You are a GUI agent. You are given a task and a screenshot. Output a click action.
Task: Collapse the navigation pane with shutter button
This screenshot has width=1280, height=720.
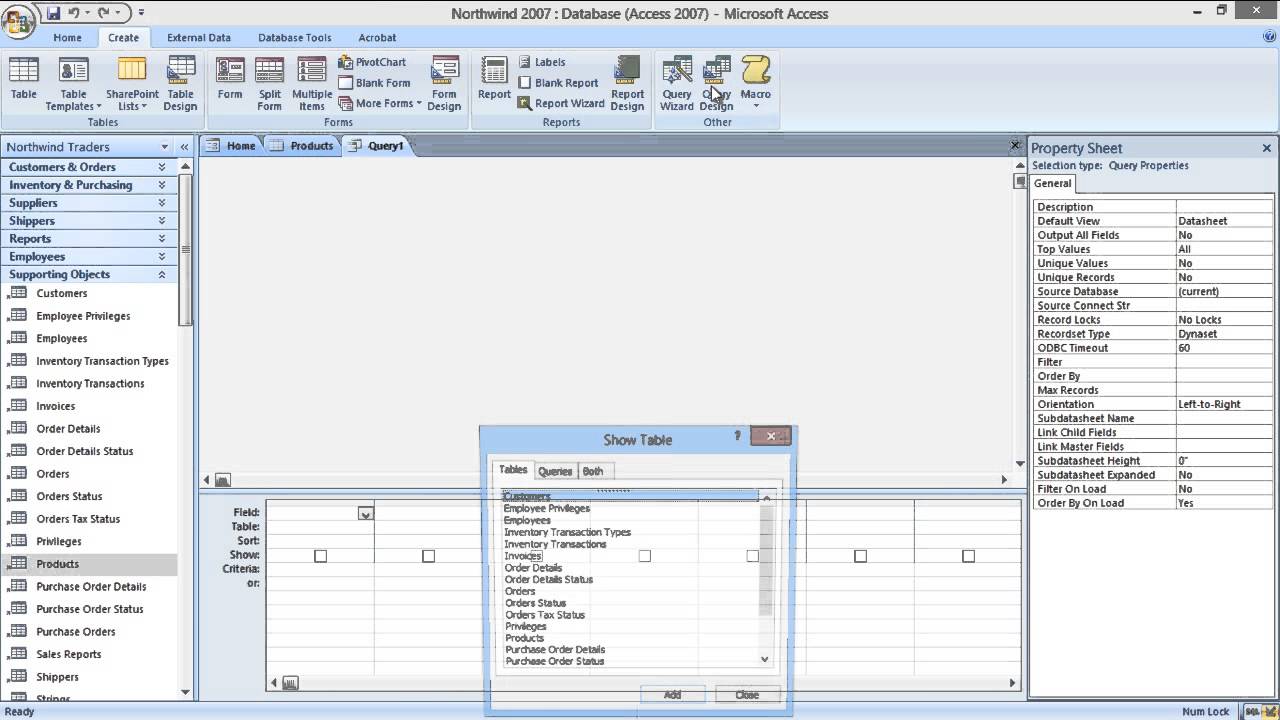pos(184,147)
